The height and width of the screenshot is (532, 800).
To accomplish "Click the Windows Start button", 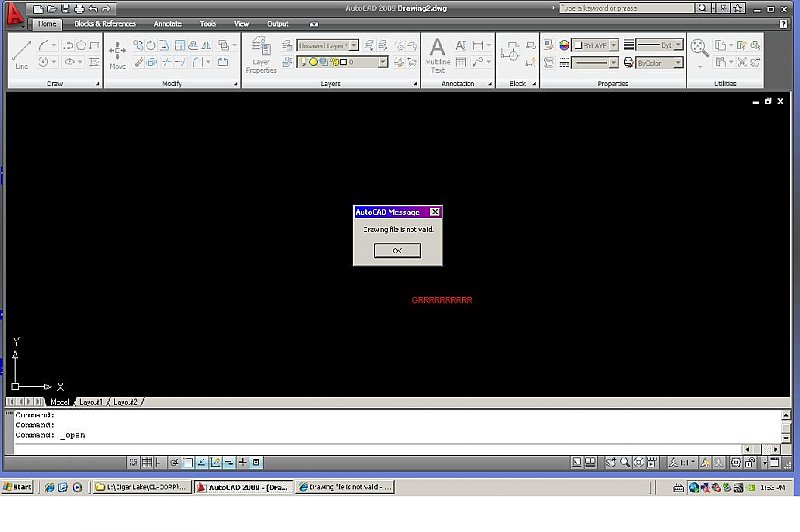I will [x=17, y=487].
